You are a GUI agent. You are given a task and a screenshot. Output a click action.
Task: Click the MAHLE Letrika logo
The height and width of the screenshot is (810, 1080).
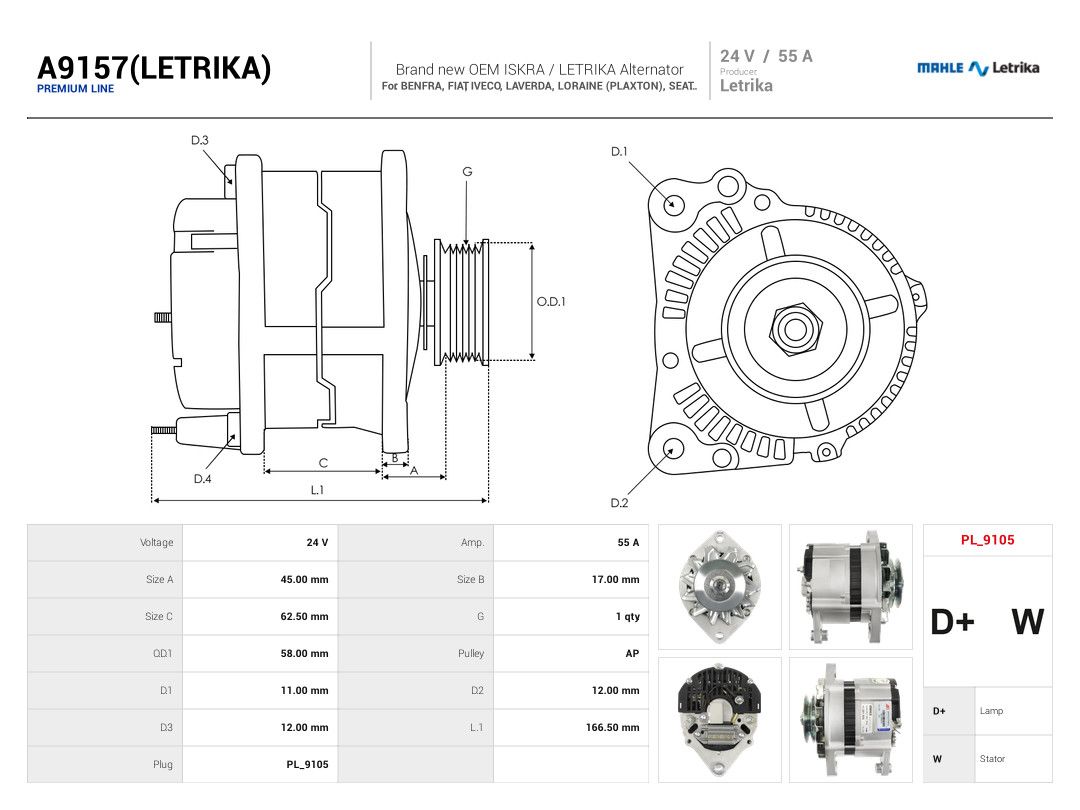[x=977, y=68]
